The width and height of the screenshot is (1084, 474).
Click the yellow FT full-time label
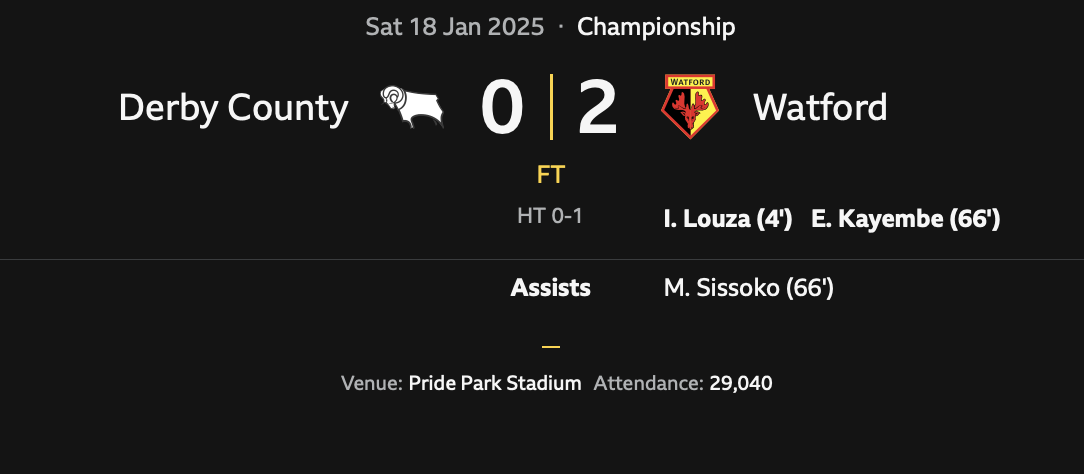click(551, 175)
